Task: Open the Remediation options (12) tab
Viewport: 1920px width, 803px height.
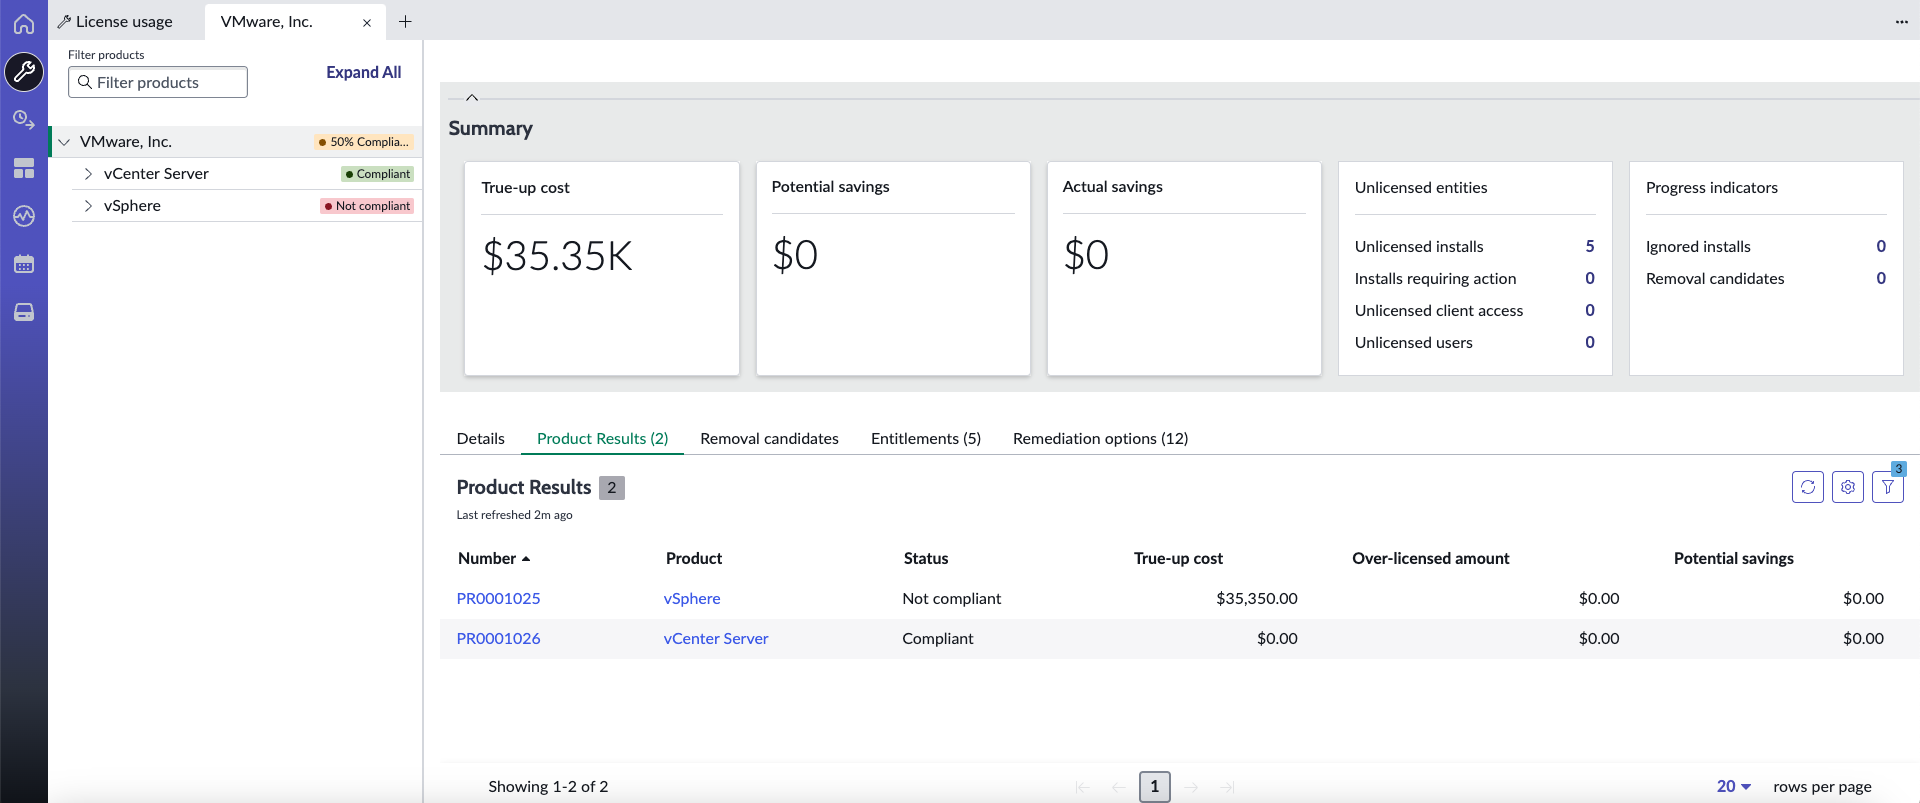Action: click(1101, 438)
